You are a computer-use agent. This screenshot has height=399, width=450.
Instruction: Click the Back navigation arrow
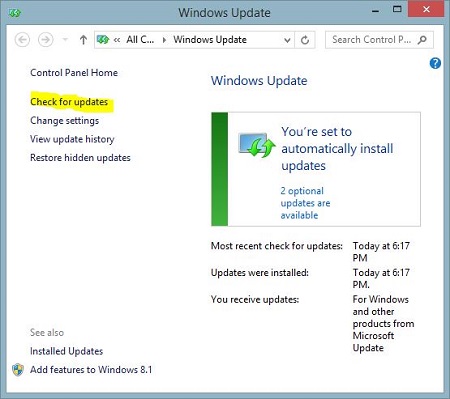pos(22,40)
